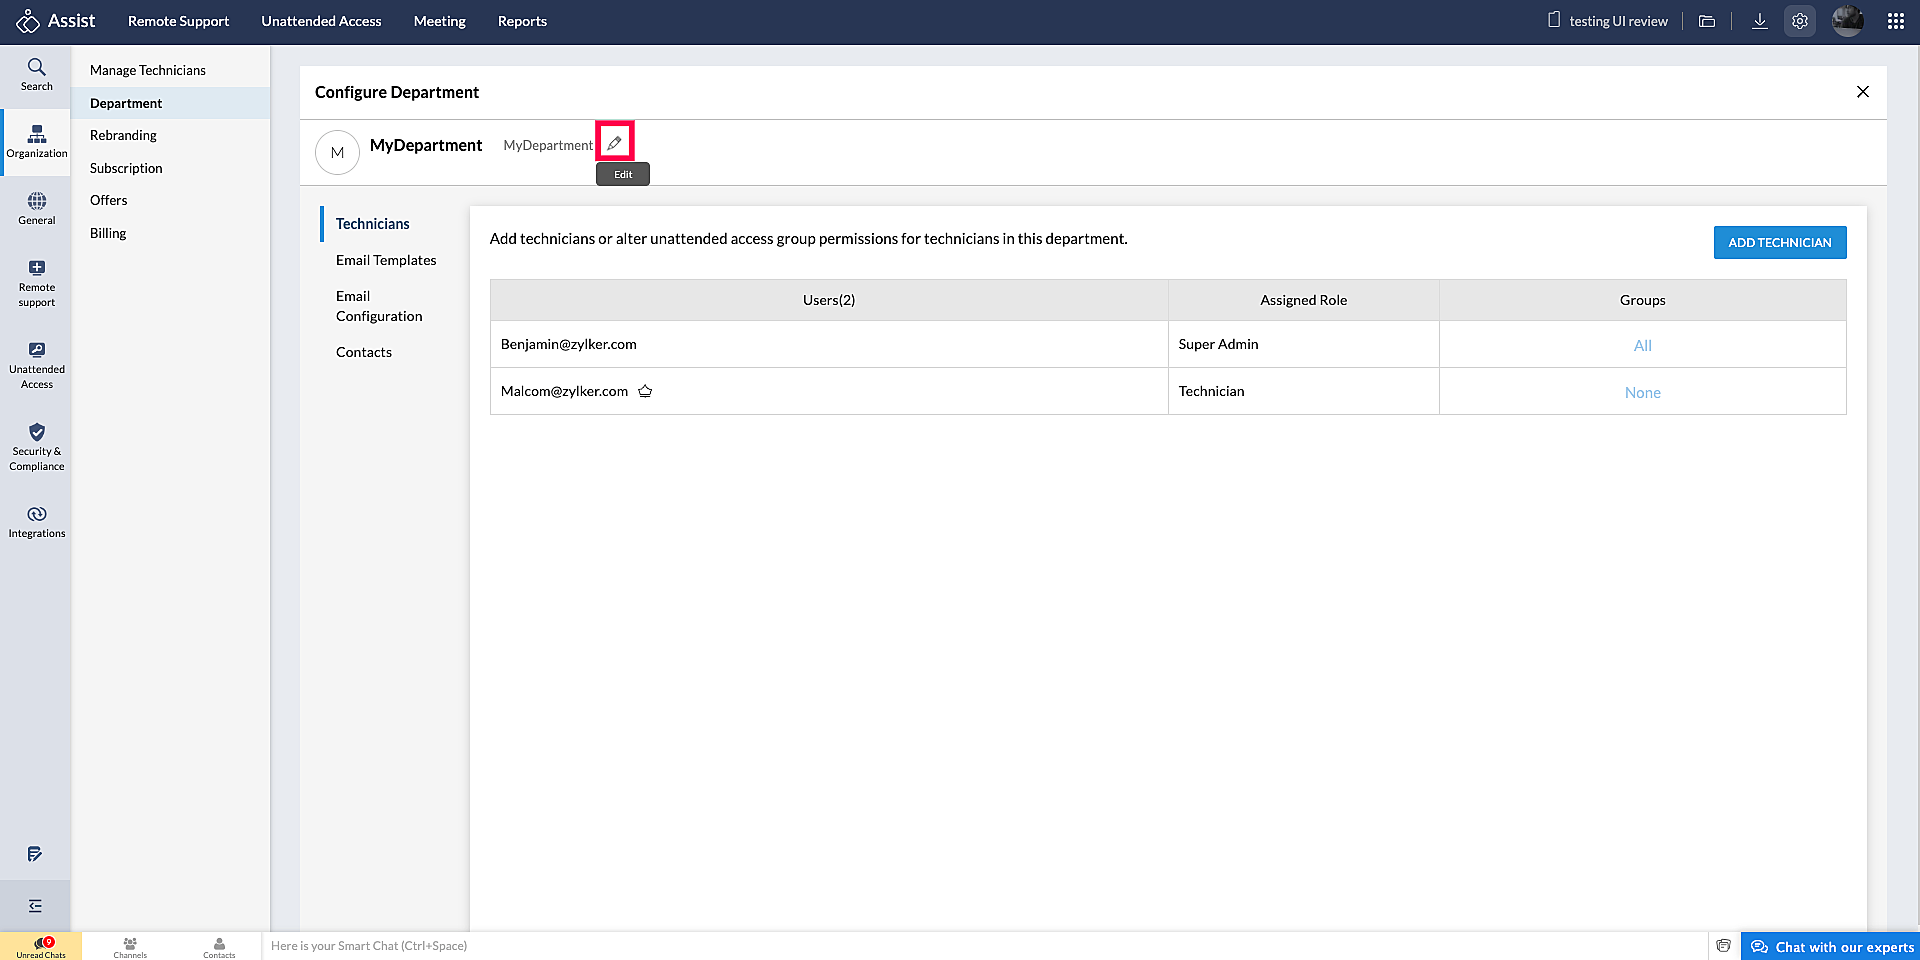Select Subscription in the side menu
This screenshot has width=1920, height=960.
point(171,168)
